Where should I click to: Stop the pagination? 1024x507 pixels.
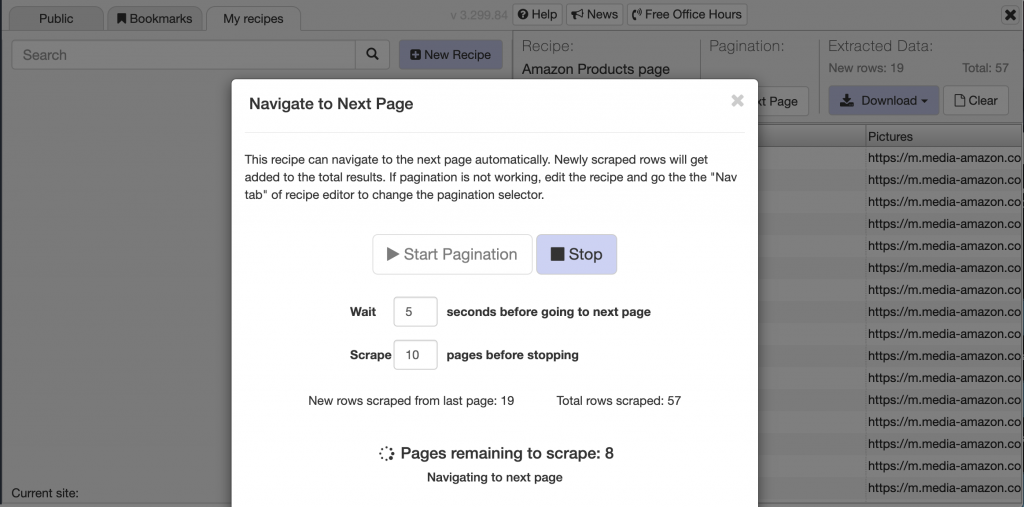pyautogui.click(x=576, y=254)
